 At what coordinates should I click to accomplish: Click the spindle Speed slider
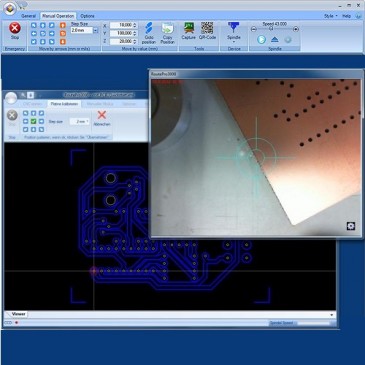coord(274,29)
